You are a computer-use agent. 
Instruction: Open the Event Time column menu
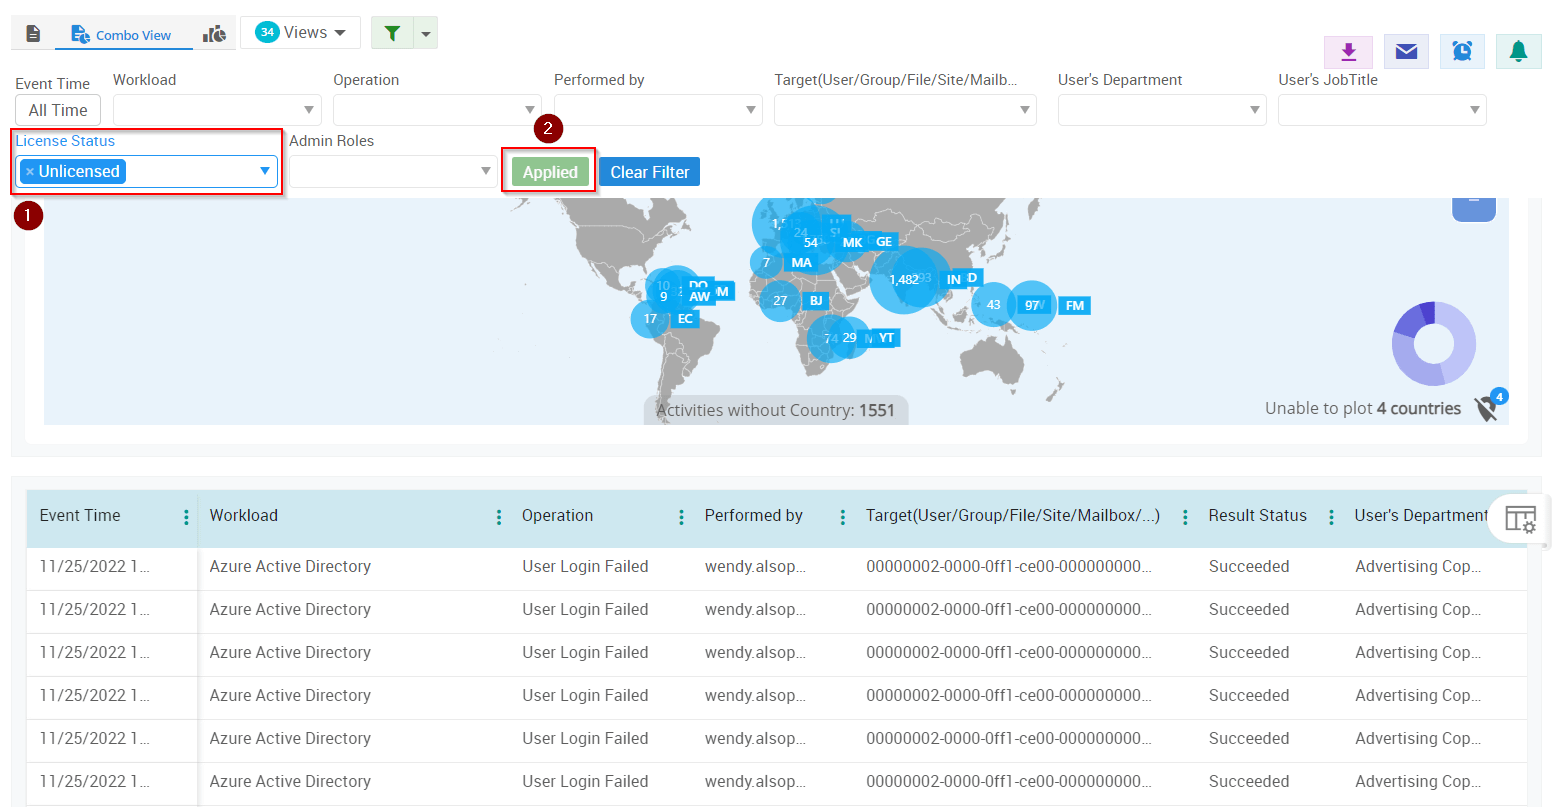tap(186, 517)
